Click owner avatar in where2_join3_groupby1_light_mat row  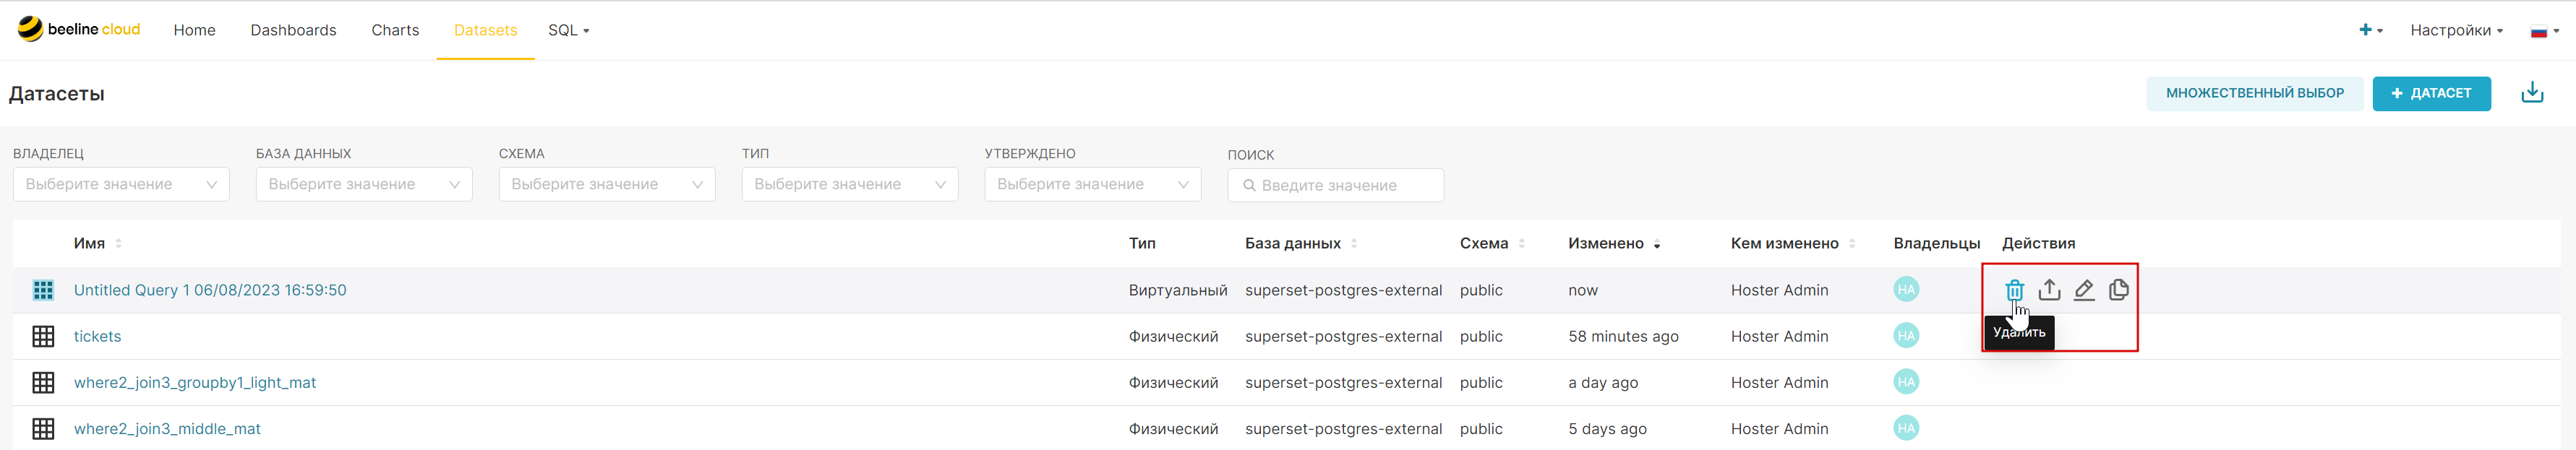tap(1906, 382)
